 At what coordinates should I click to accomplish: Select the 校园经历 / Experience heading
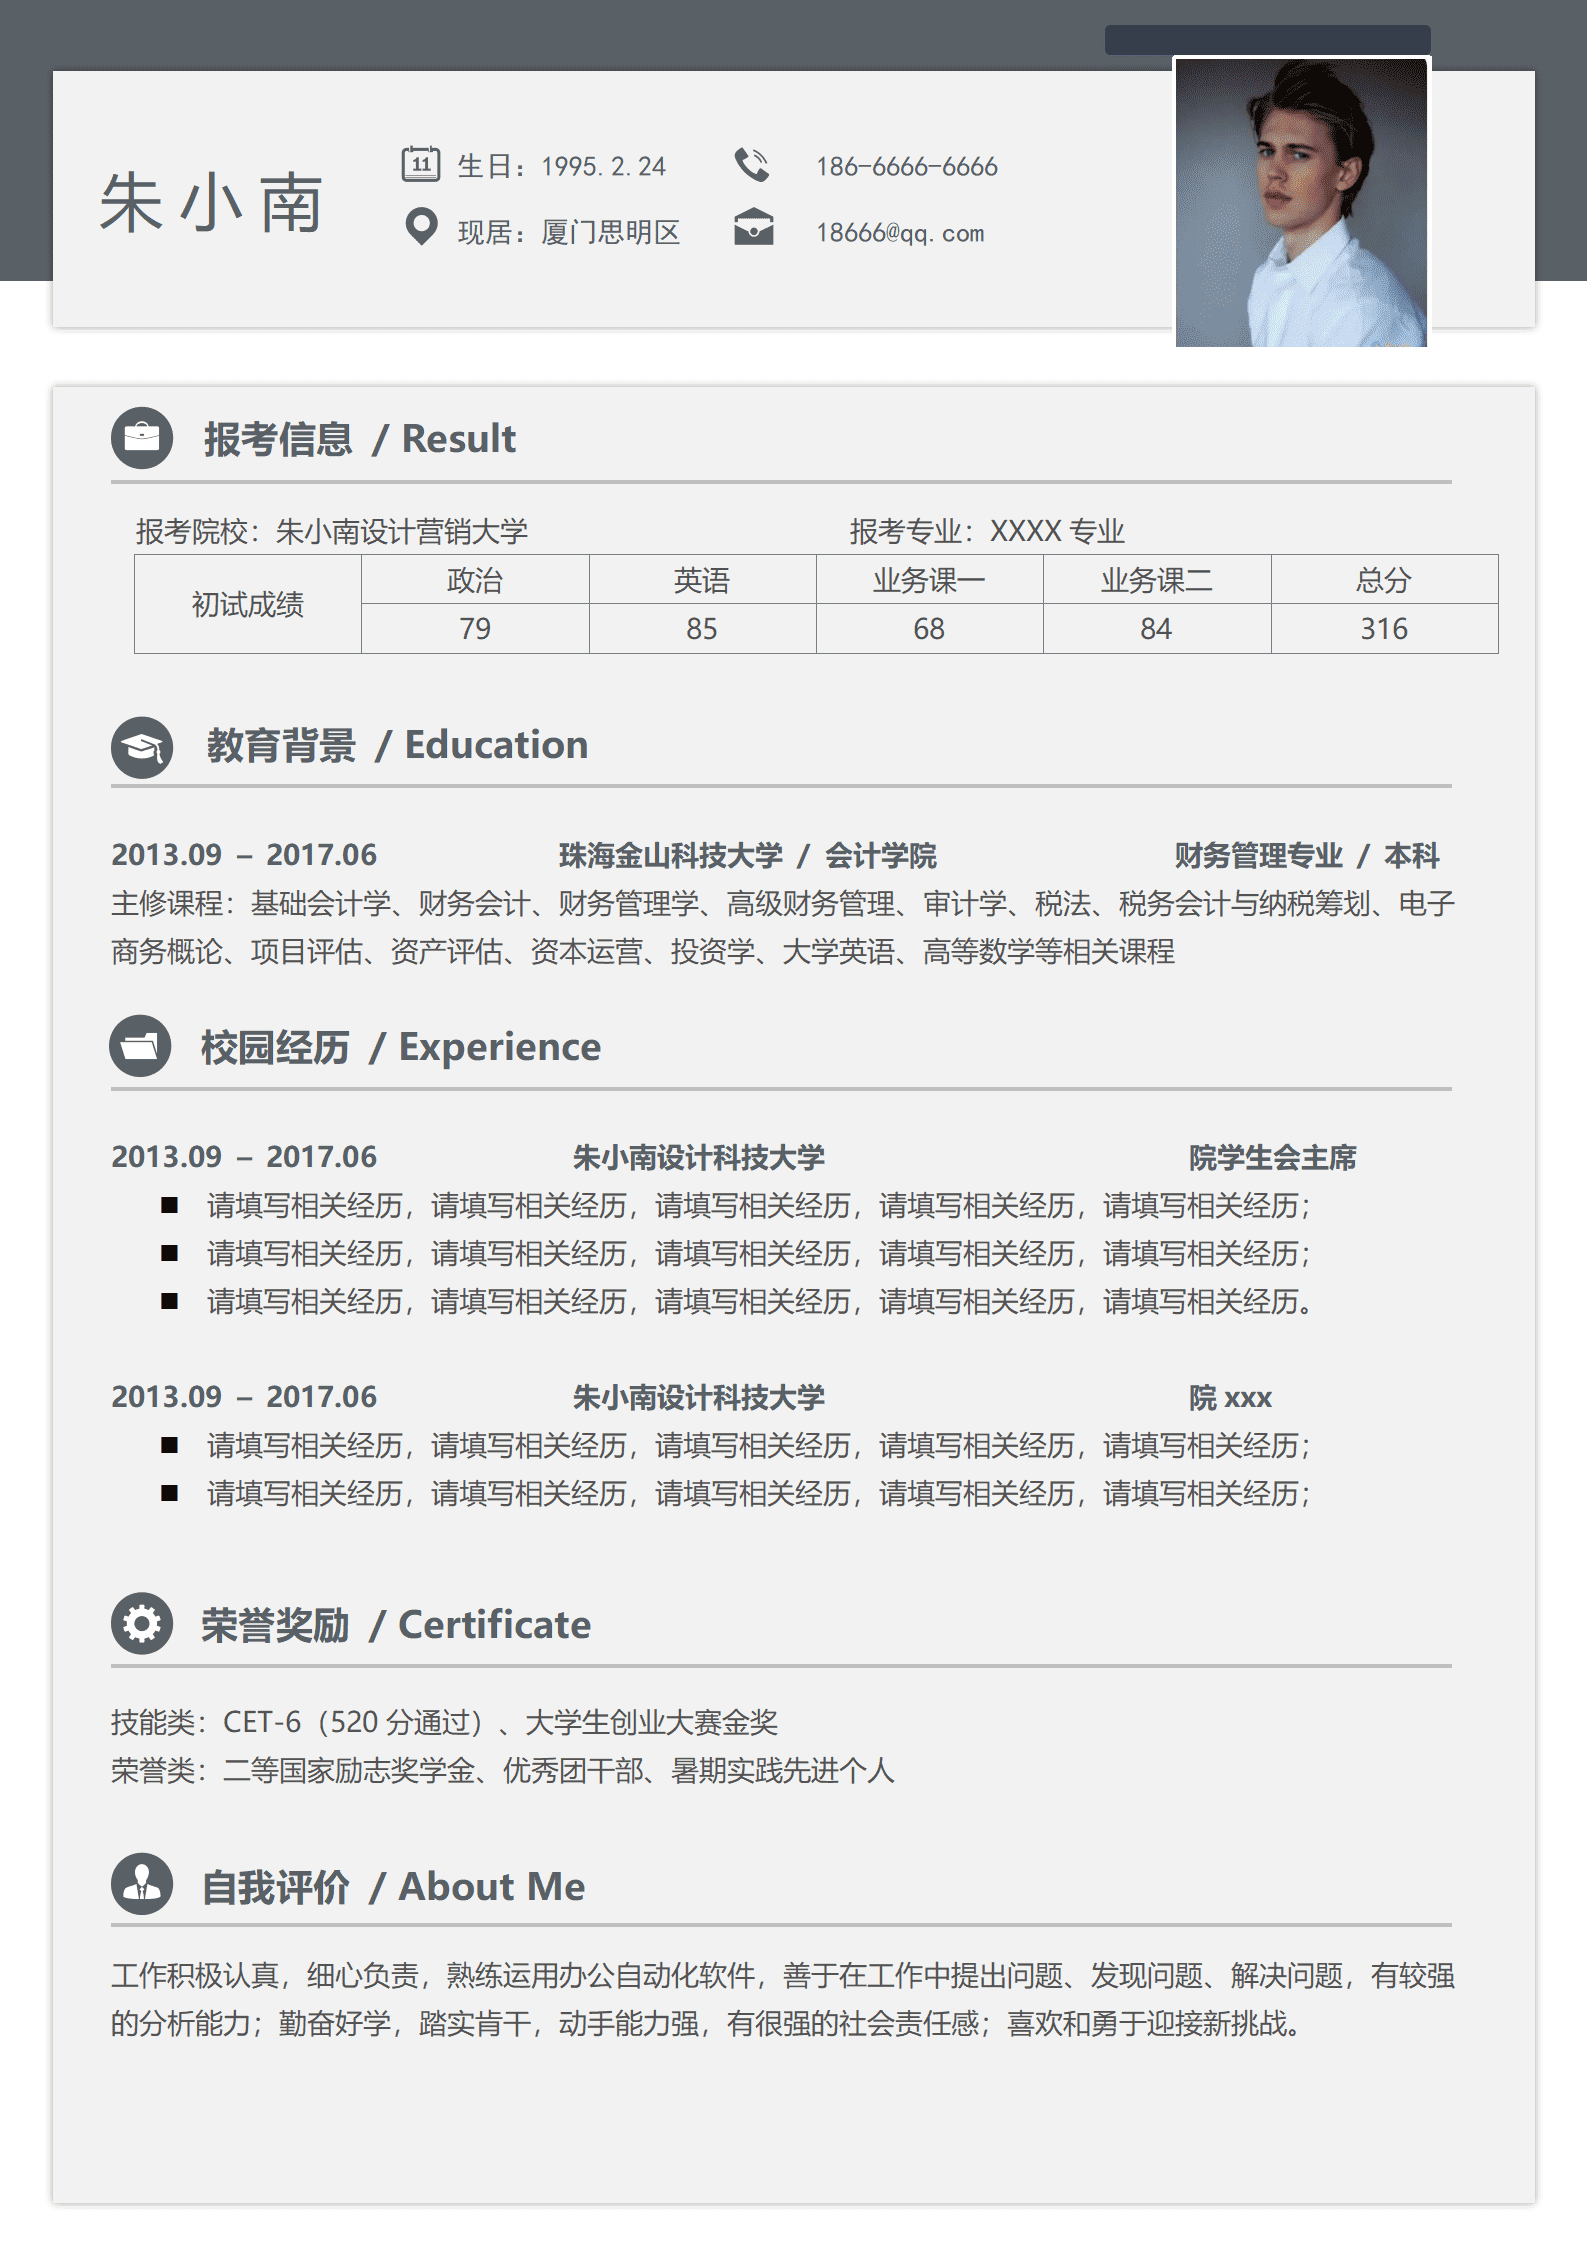tap(401, 1047)
